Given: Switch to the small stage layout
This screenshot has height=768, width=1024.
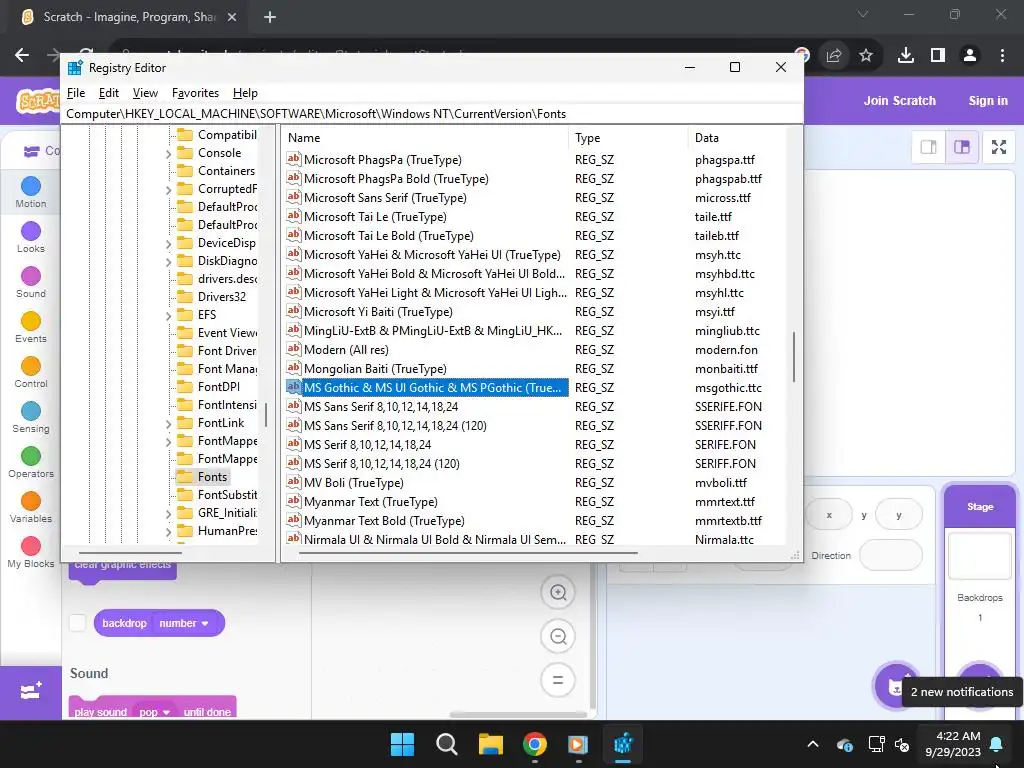Looking at the screenshot, I should [929, 147].
